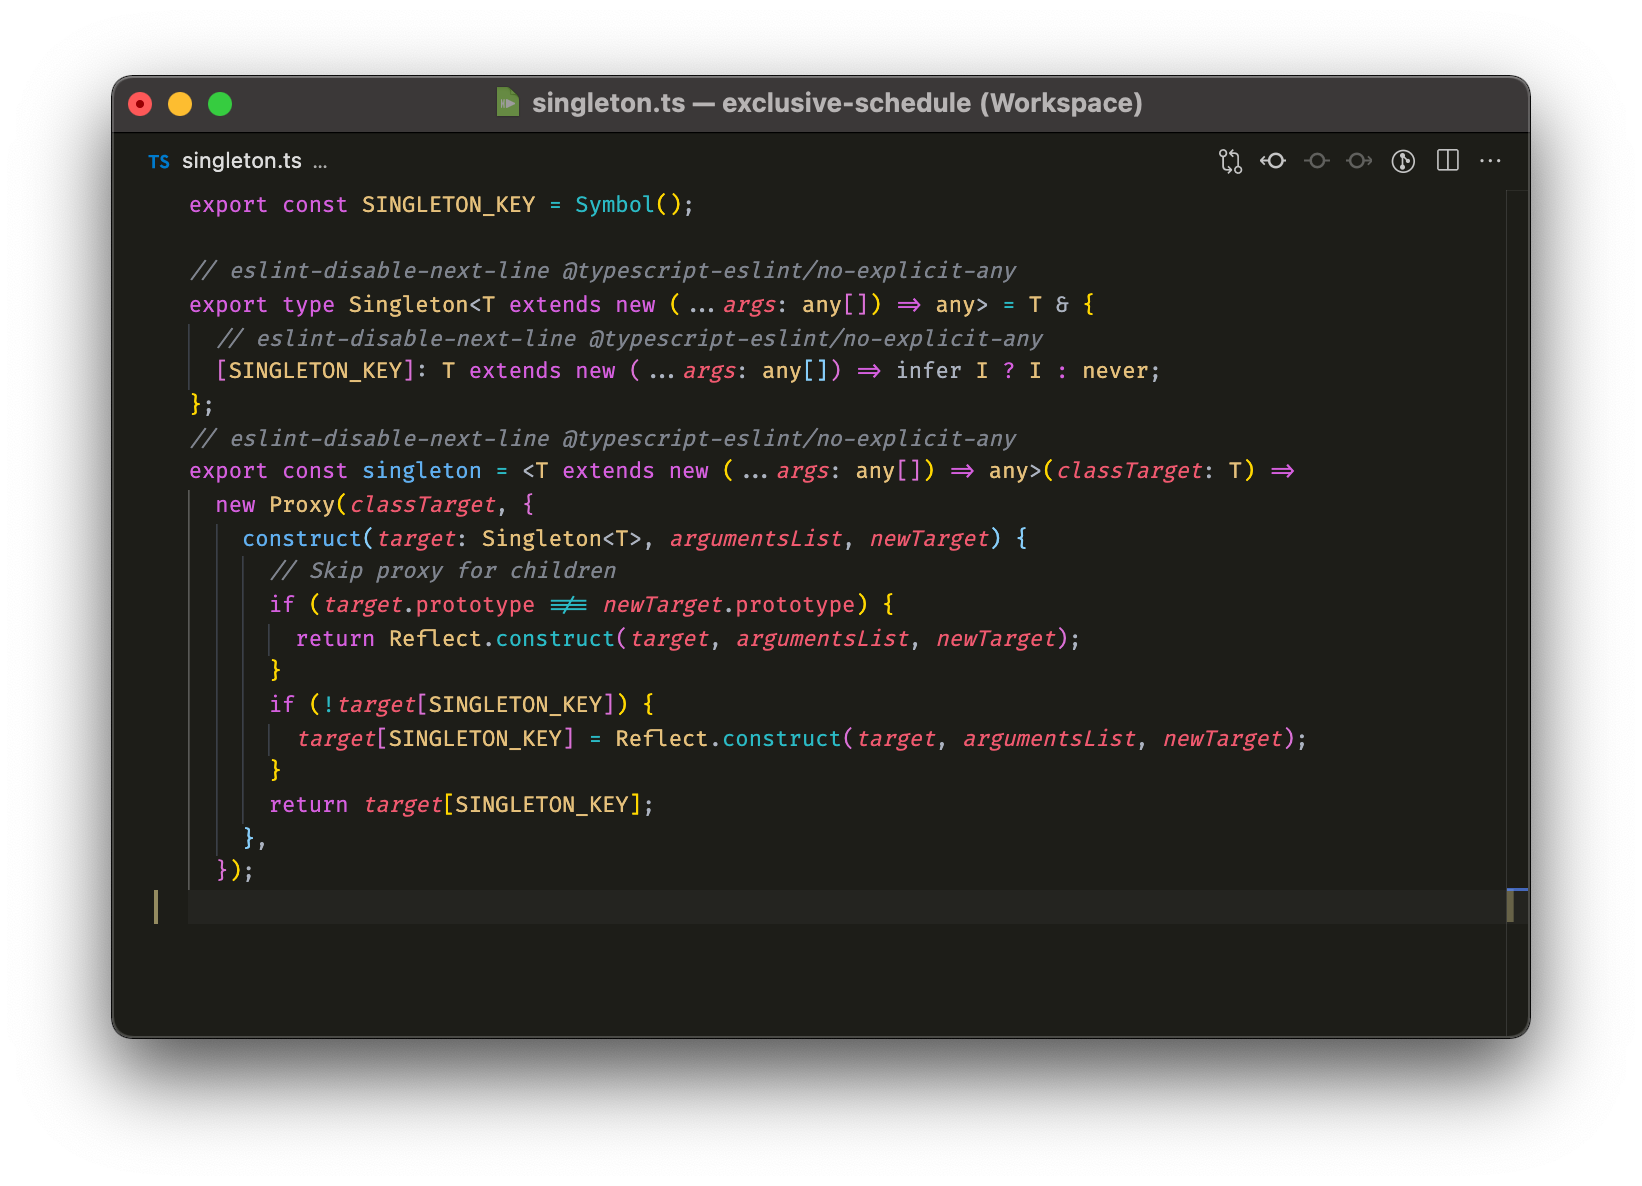Click the word Proxy in 'new Proxy('
Image resolution: width=1642 pixels, height=1186 pixels.
point(301,505)
